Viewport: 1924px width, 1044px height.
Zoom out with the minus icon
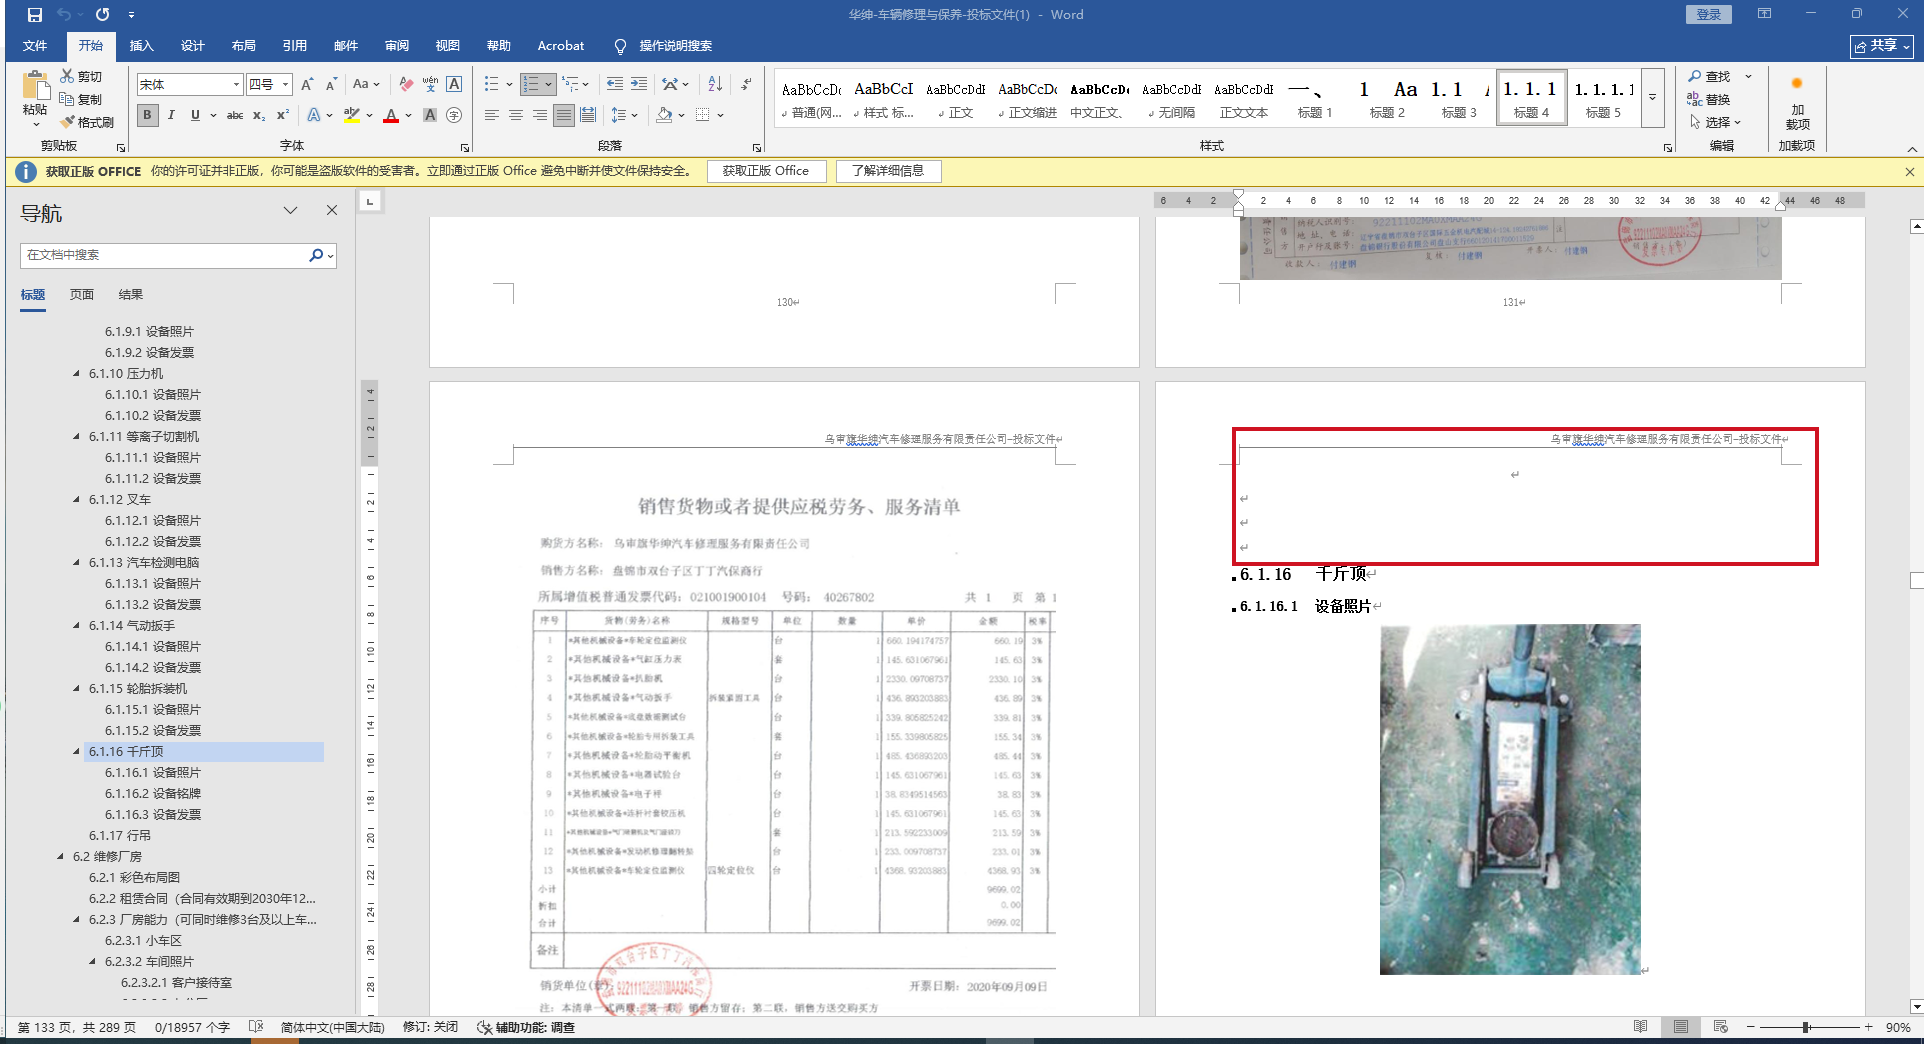tap(1750, 1027)
